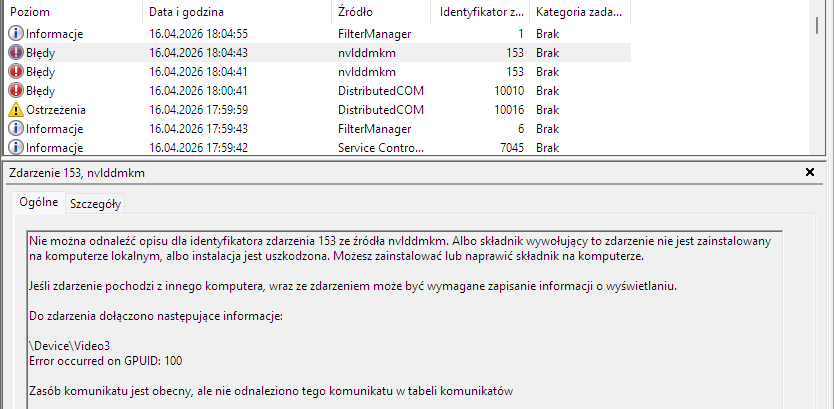
Task: Close the event 153 details pane
Action: tap(810, 173)
